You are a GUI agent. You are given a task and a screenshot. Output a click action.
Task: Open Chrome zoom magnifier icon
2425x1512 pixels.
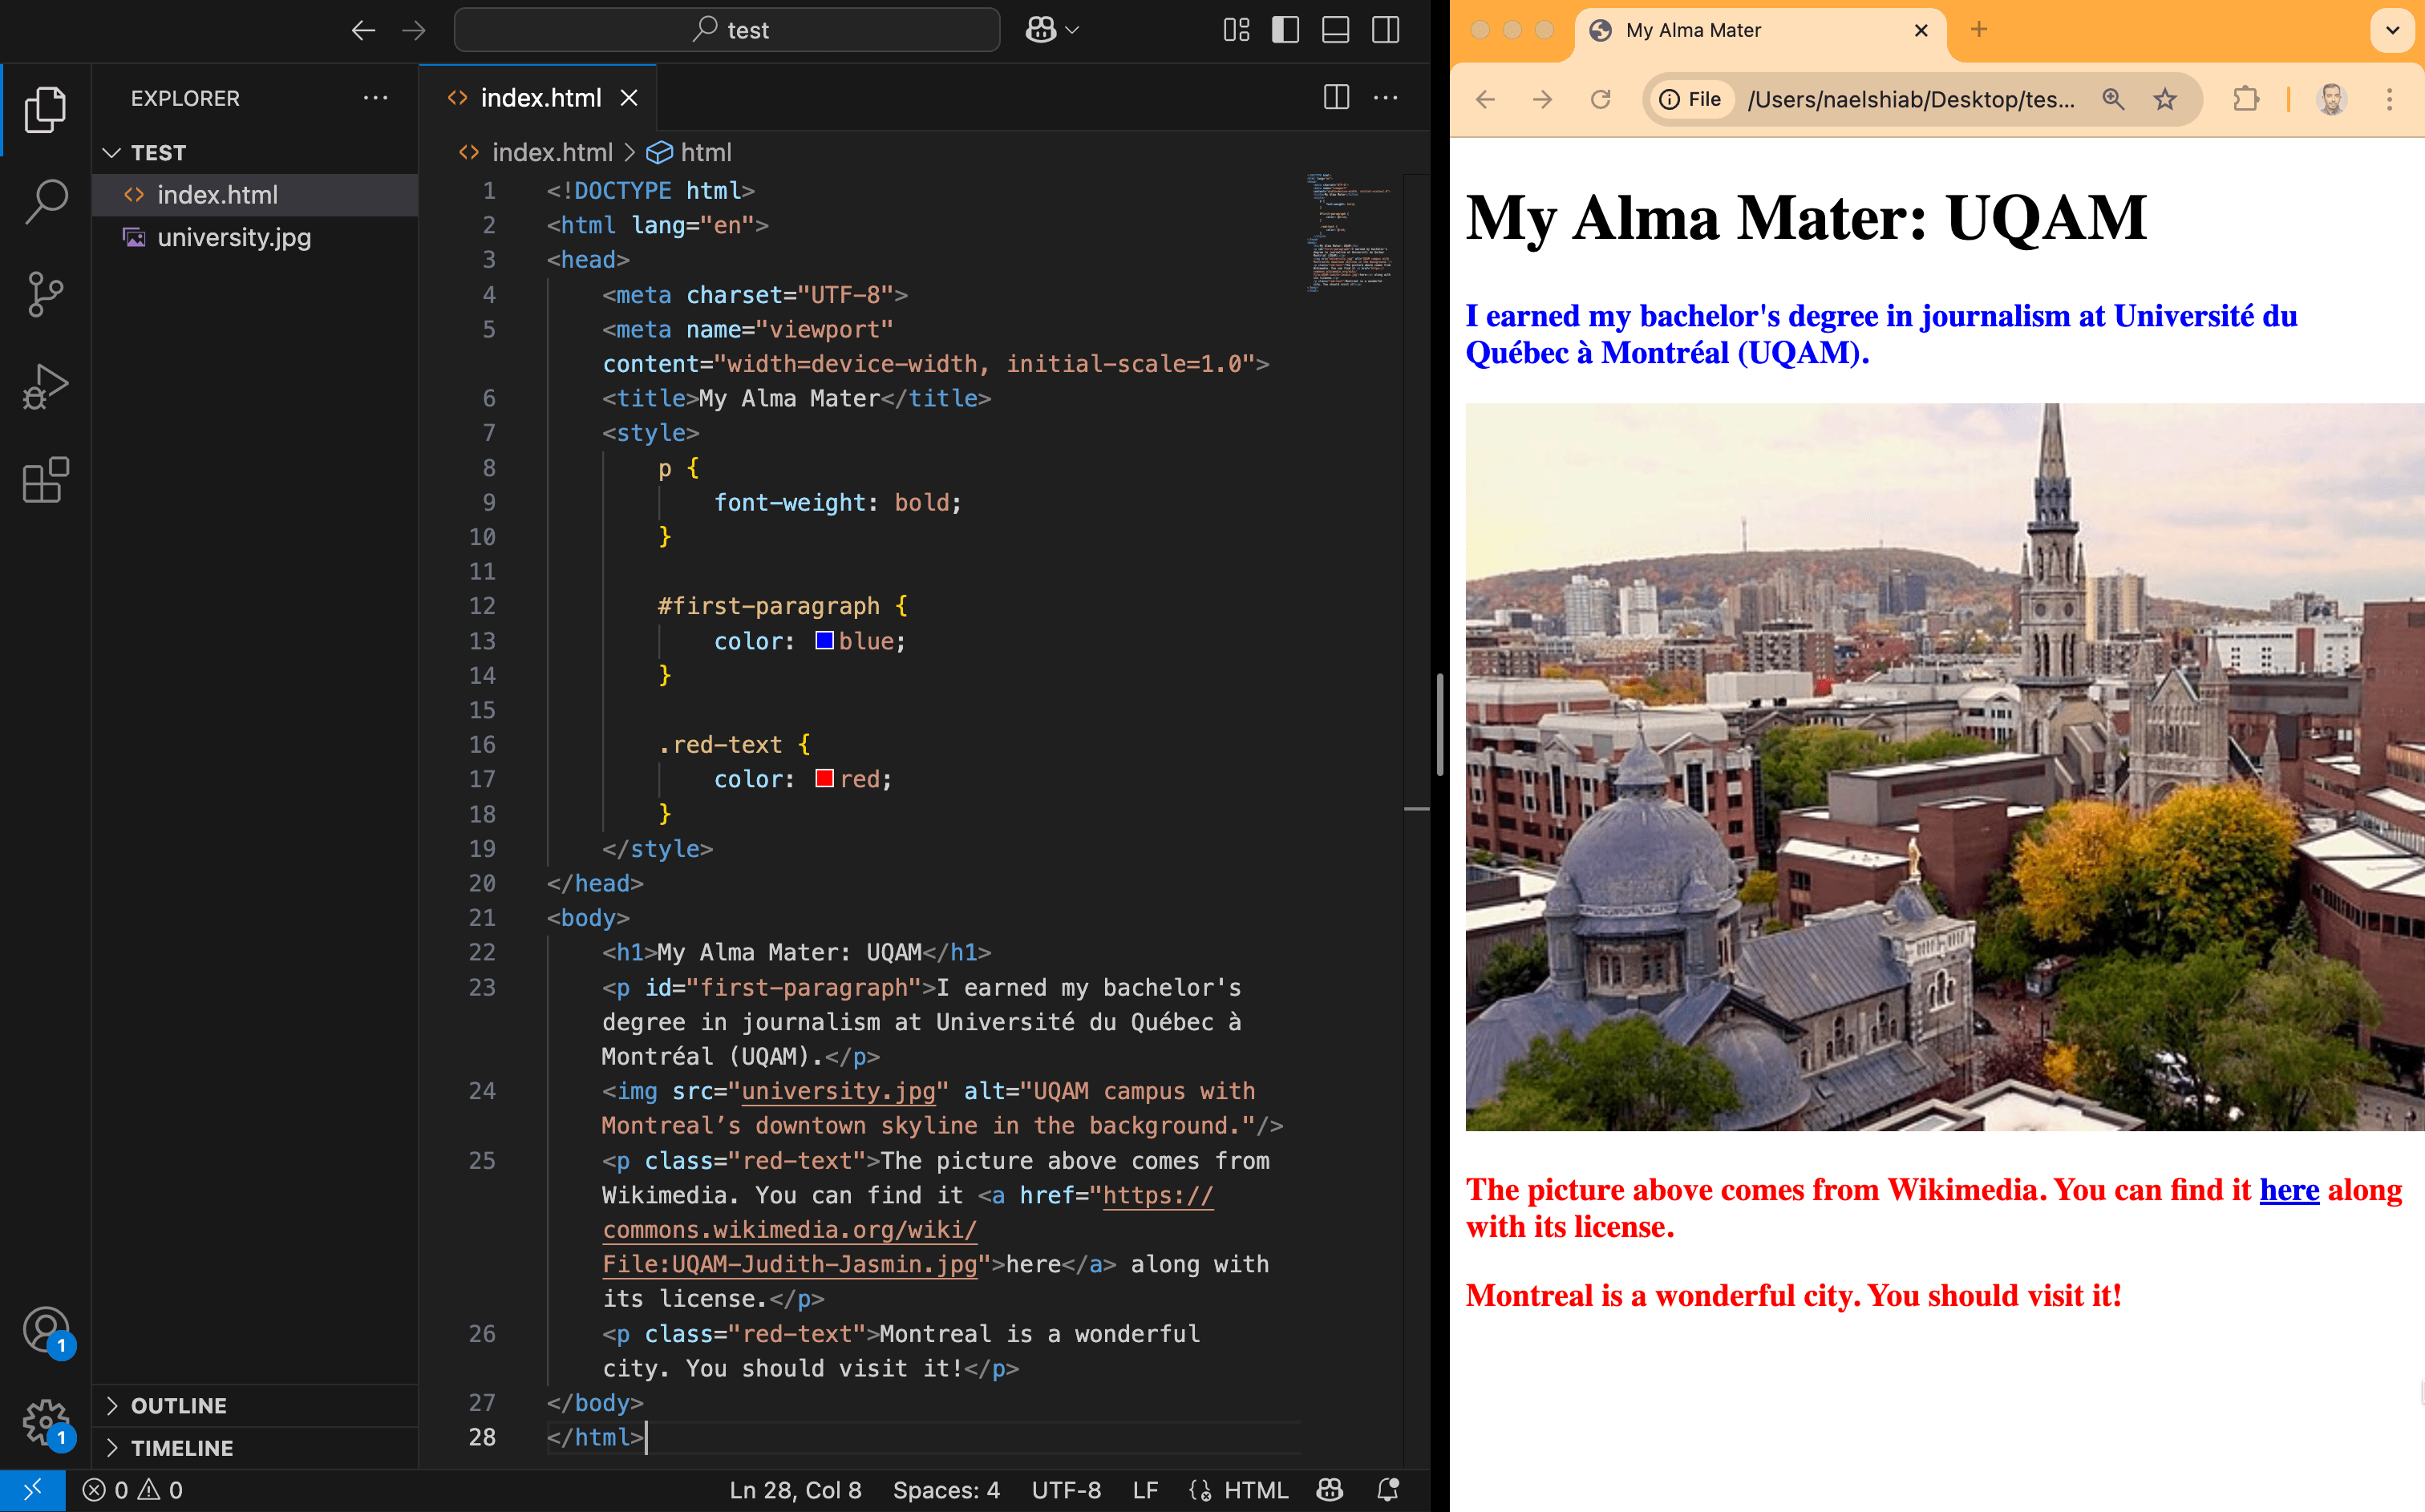(2113, 99)
